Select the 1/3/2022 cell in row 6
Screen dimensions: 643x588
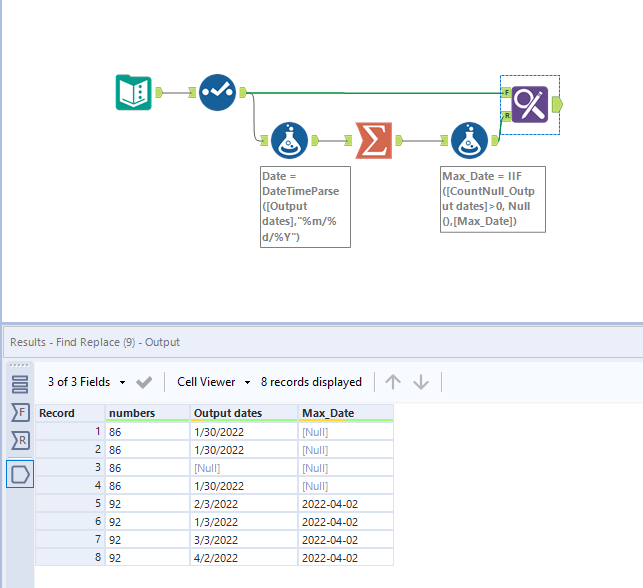coord(244,522)
